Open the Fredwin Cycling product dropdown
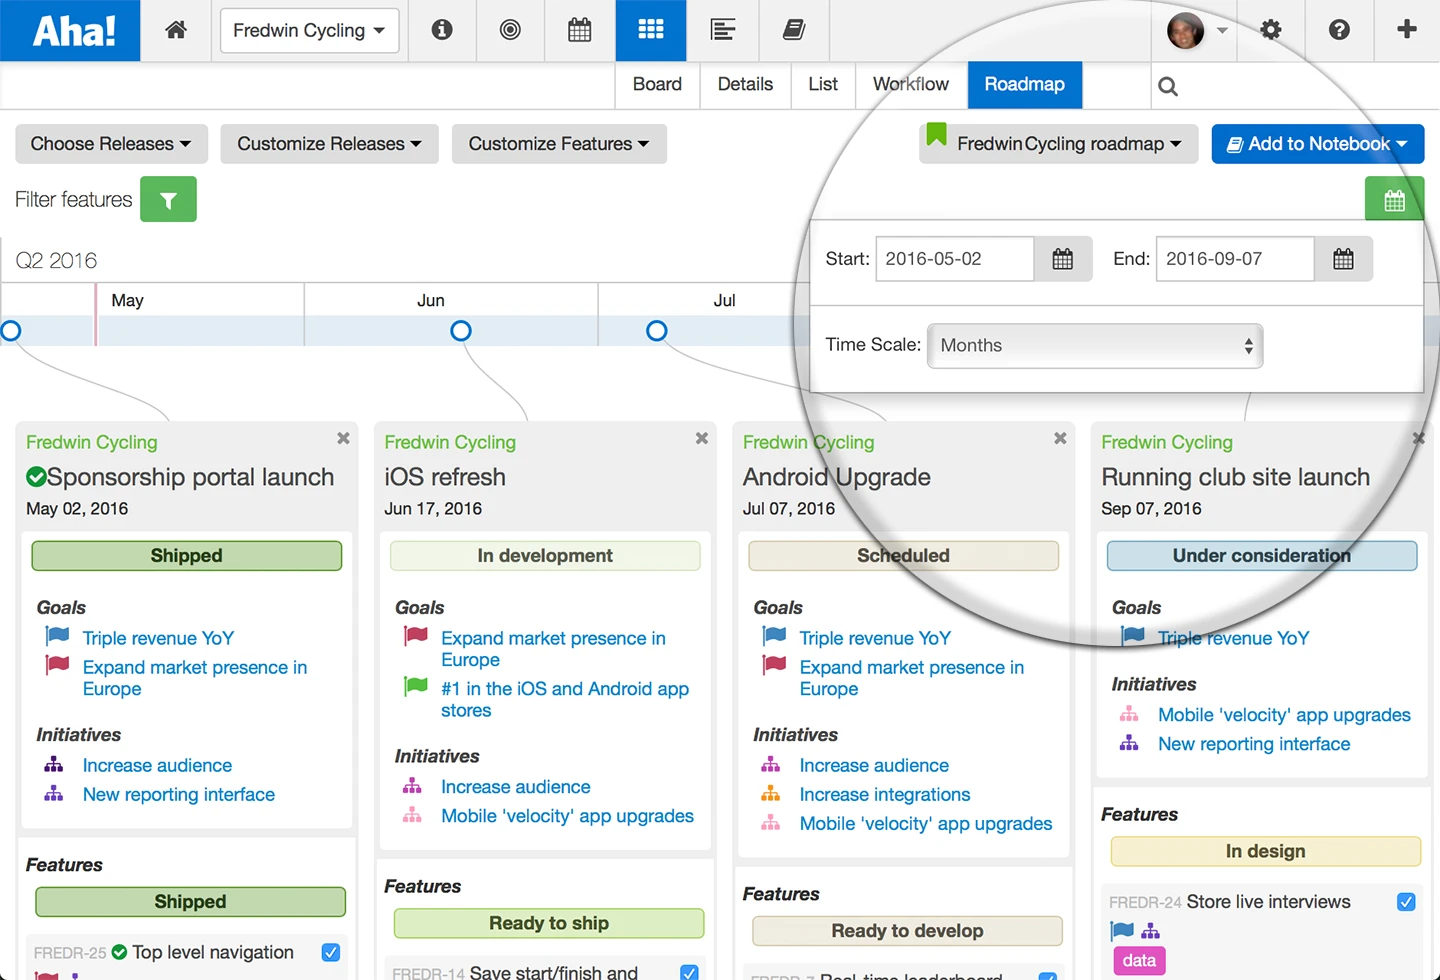Viewport: 1440px width, 980px height. [x=309, y=30]
